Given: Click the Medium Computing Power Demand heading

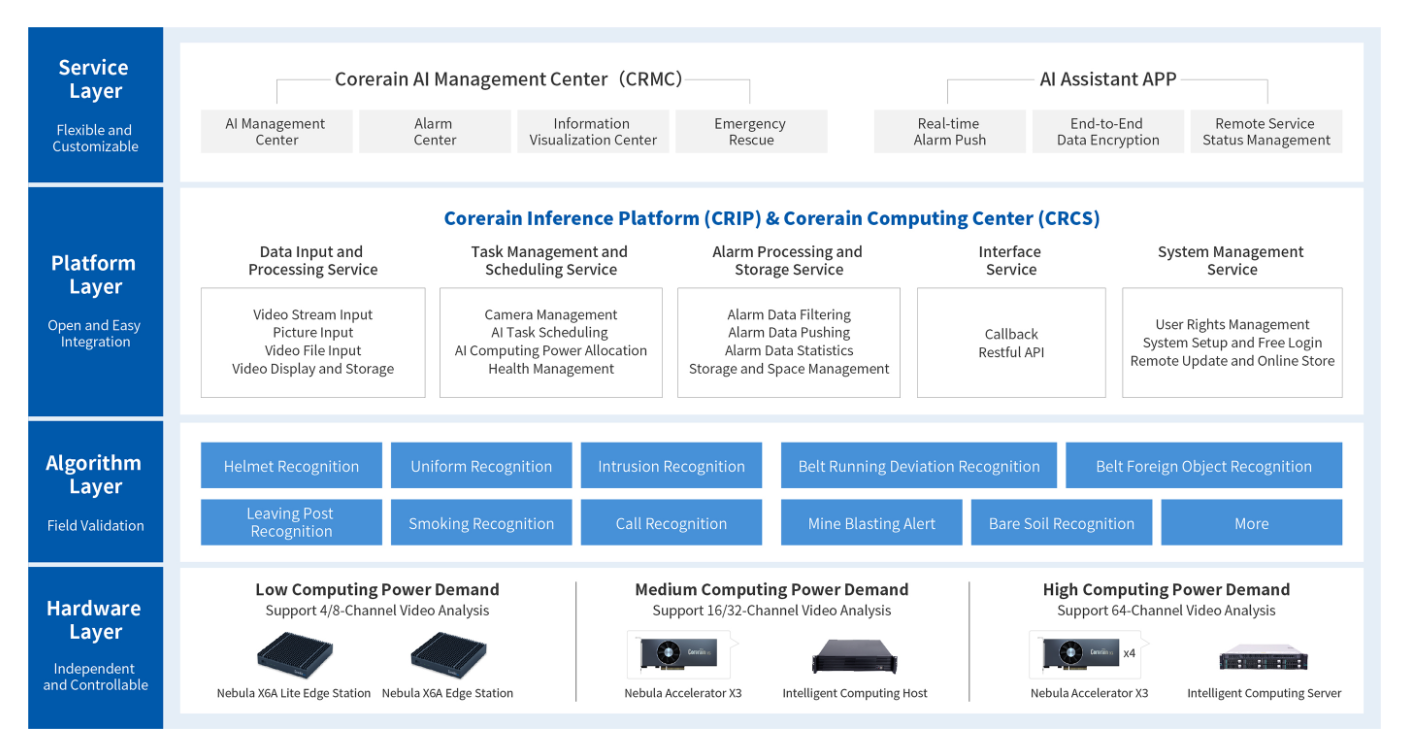Looking at the screenshot, I should pyautogui.click(x=771, y=590).
